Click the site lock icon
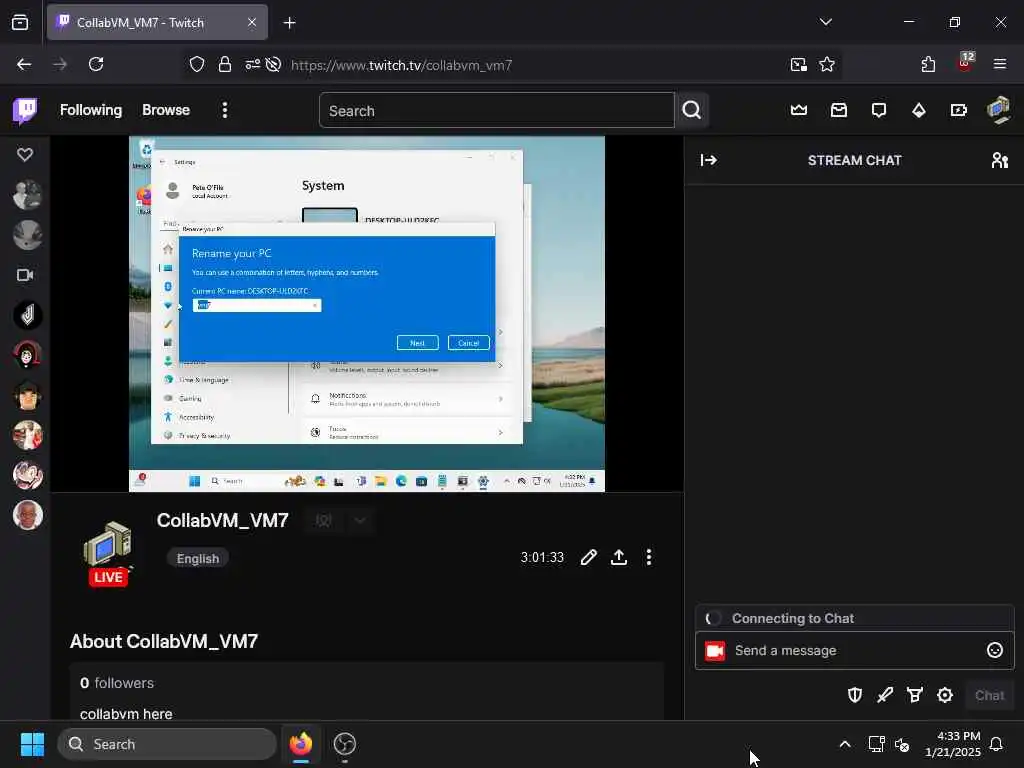 [225, 64]
